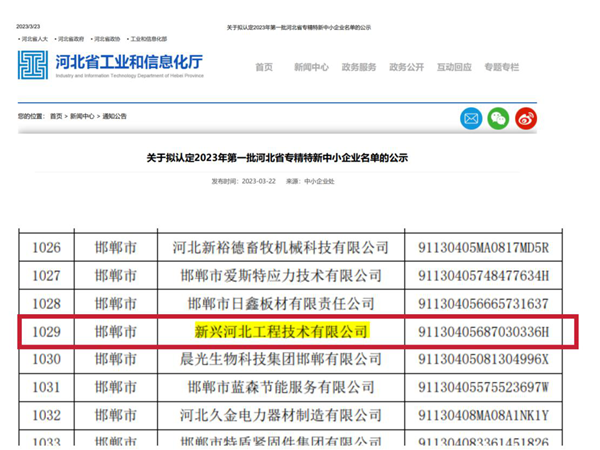
Task: Click the 河北省工业和信息化厅 site title
Action: coord(129,62)
